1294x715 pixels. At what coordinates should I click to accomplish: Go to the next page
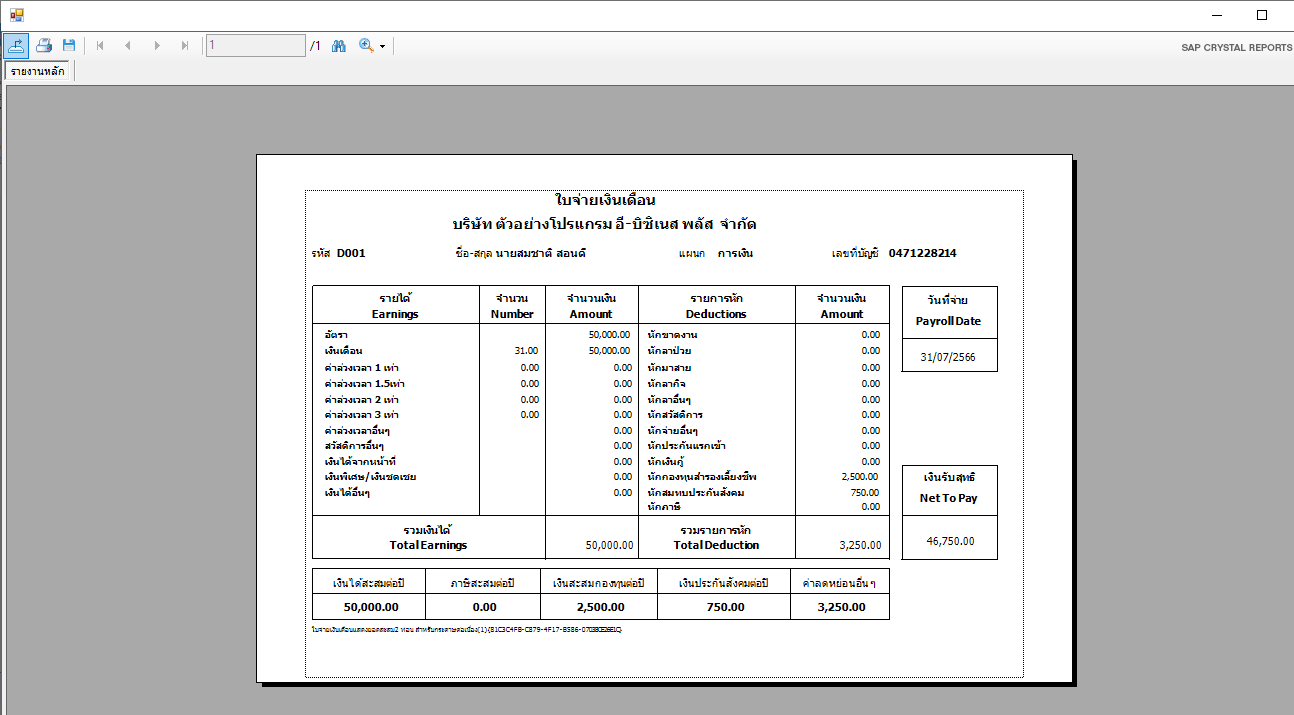click(x=157, y=45)
